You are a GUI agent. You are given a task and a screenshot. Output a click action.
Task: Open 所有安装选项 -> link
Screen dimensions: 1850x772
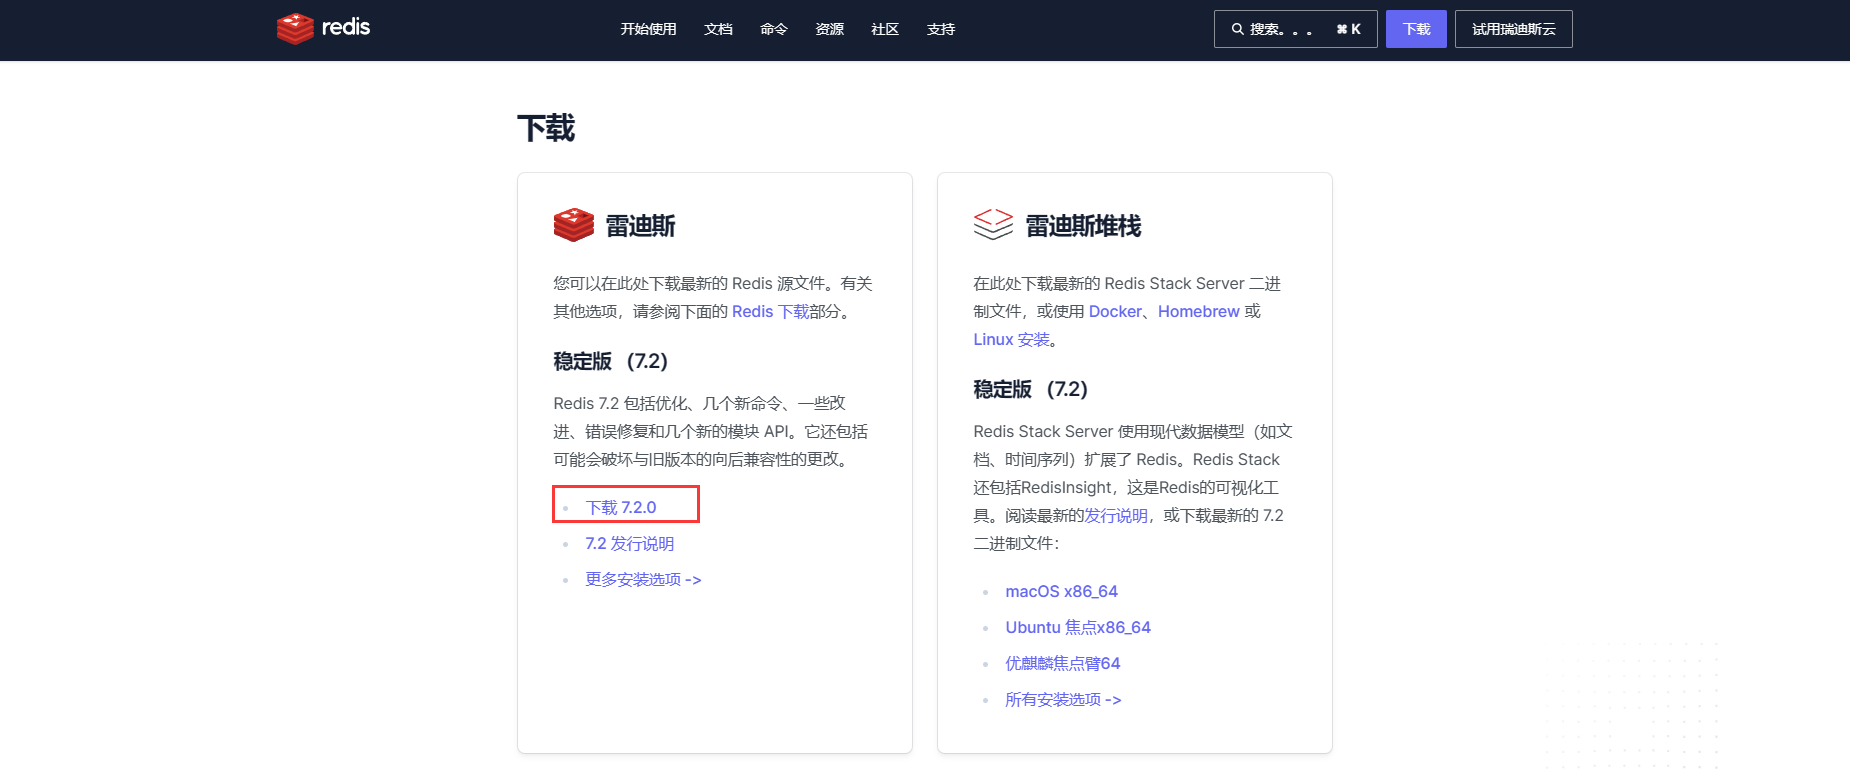1063,700
